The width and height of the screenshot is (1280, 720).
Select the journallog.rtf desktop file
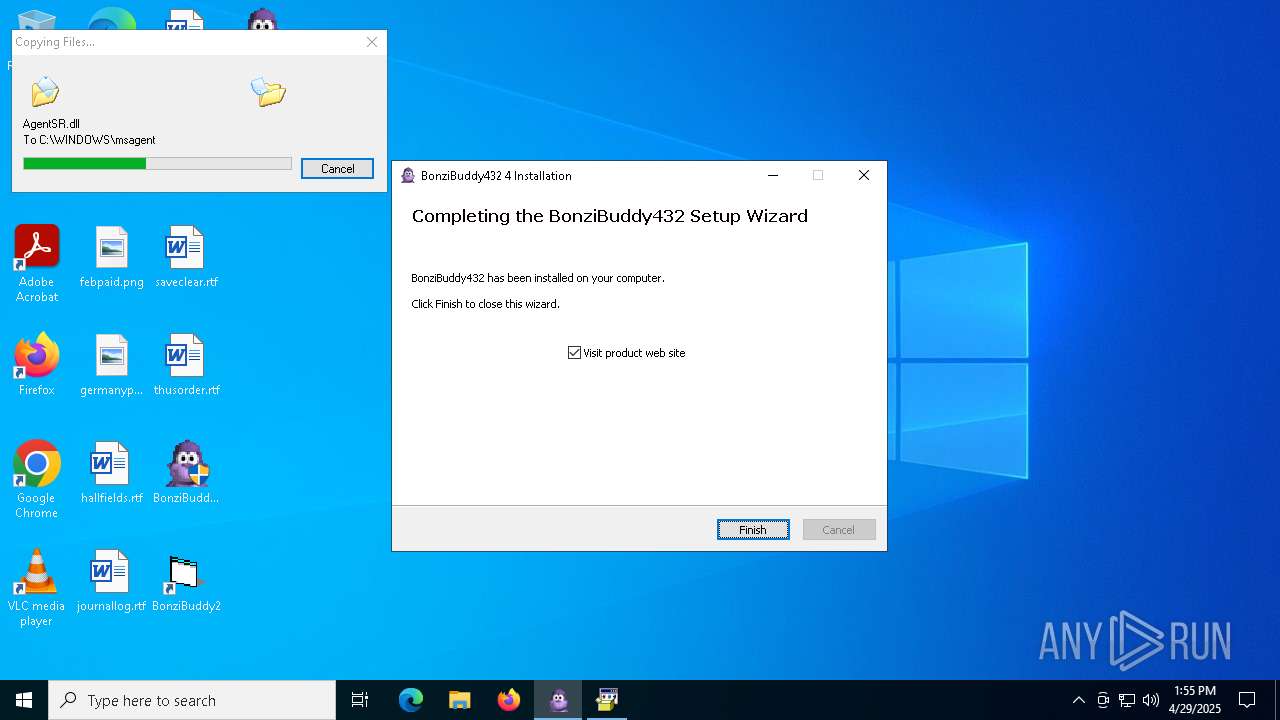pyautogui.click(x=112, y=581)
